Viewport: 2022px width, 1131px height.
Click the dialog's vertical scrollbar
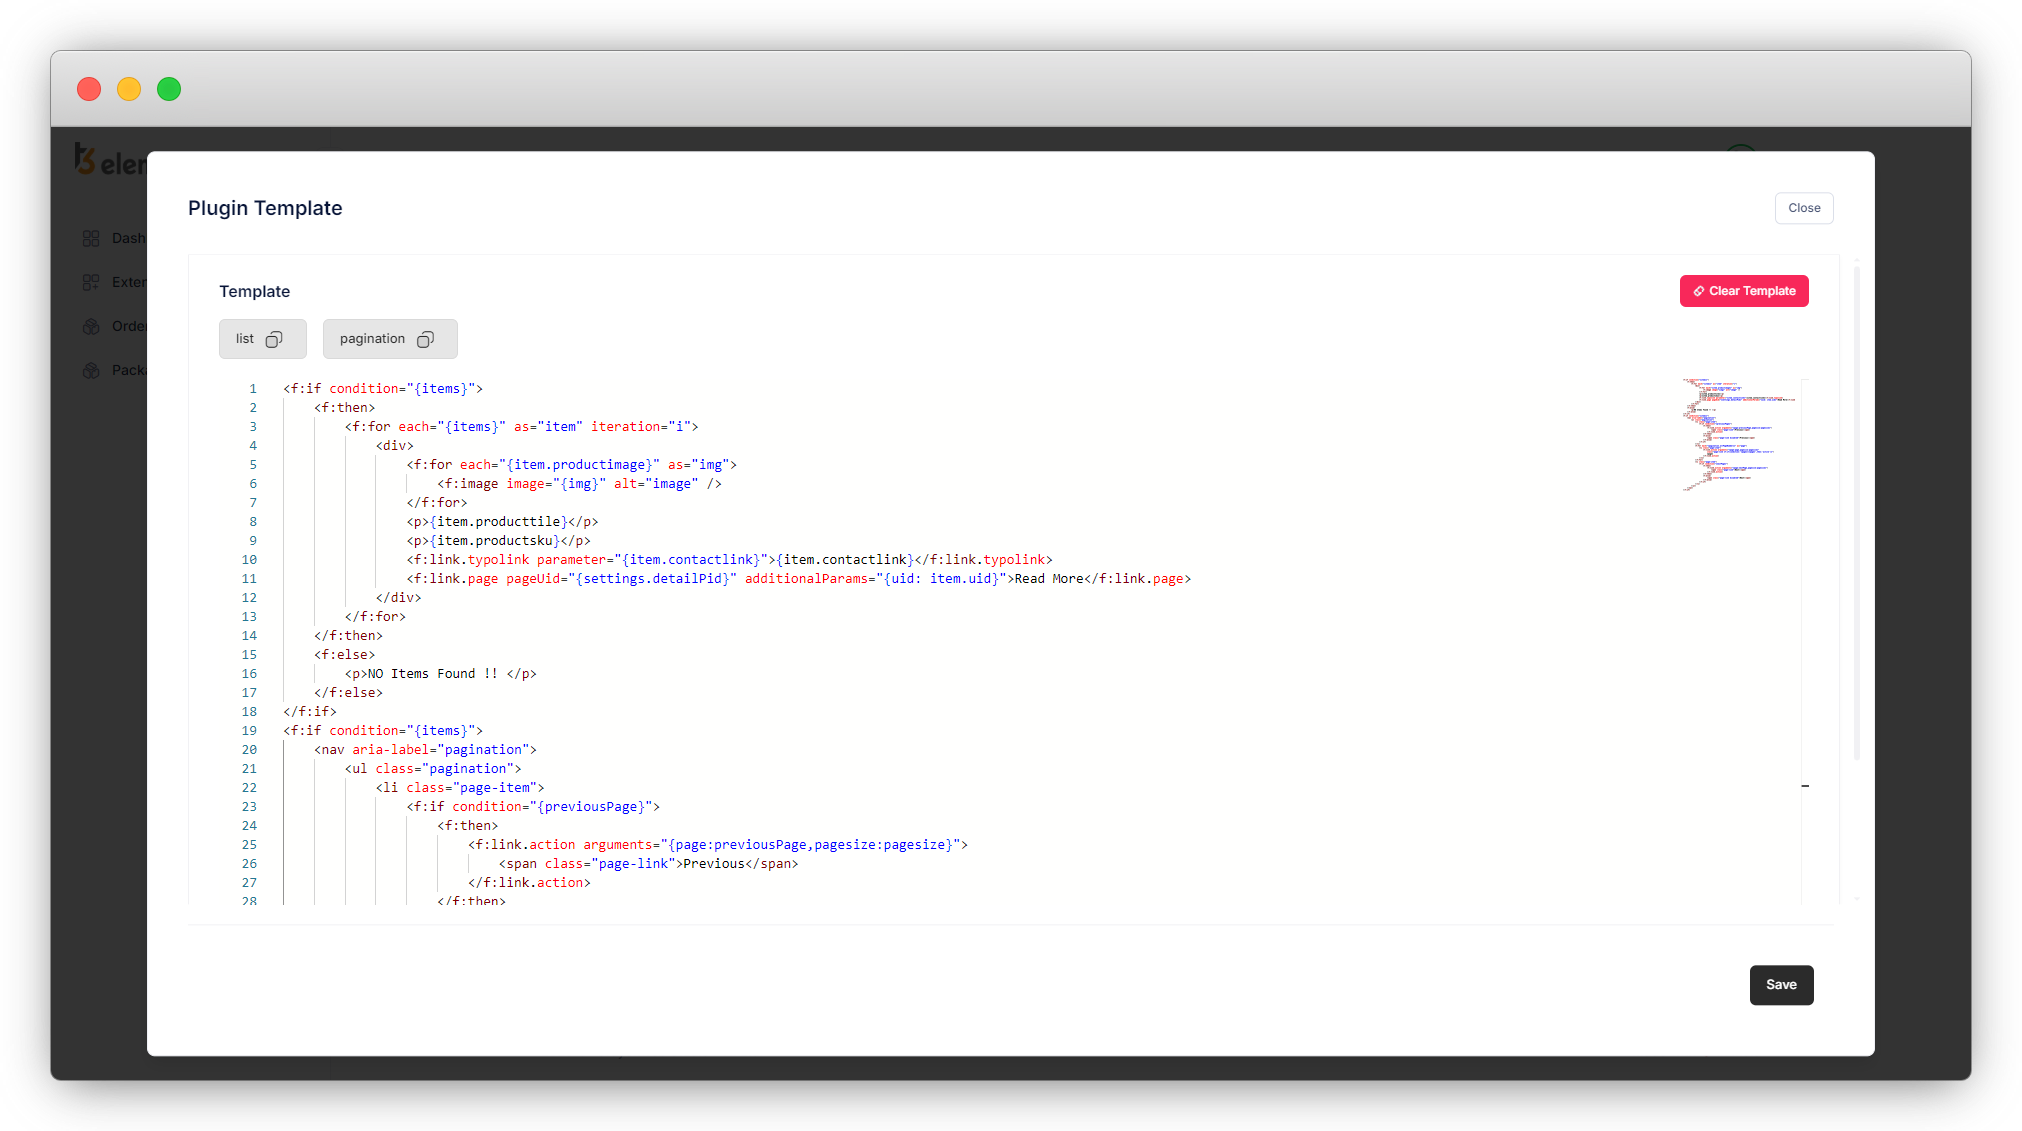1856,510
